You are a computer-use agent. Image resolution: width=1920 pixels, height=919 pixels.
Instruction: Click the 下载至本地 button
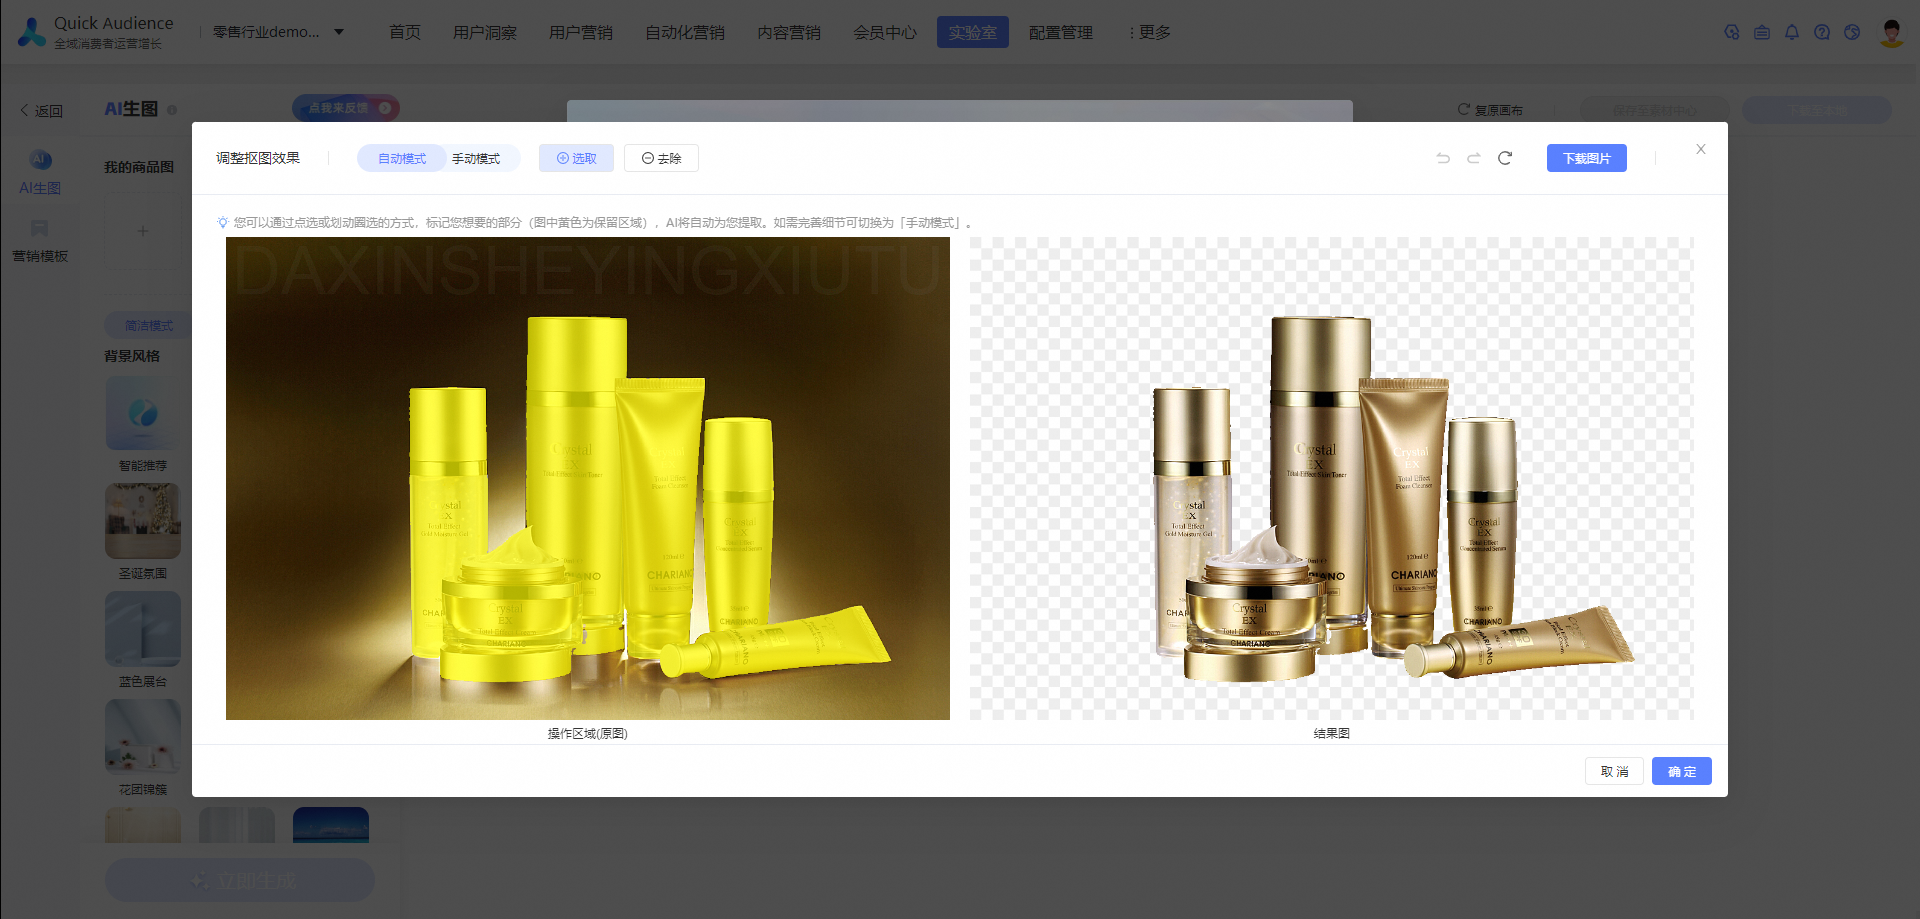(x=1817, y=110)
